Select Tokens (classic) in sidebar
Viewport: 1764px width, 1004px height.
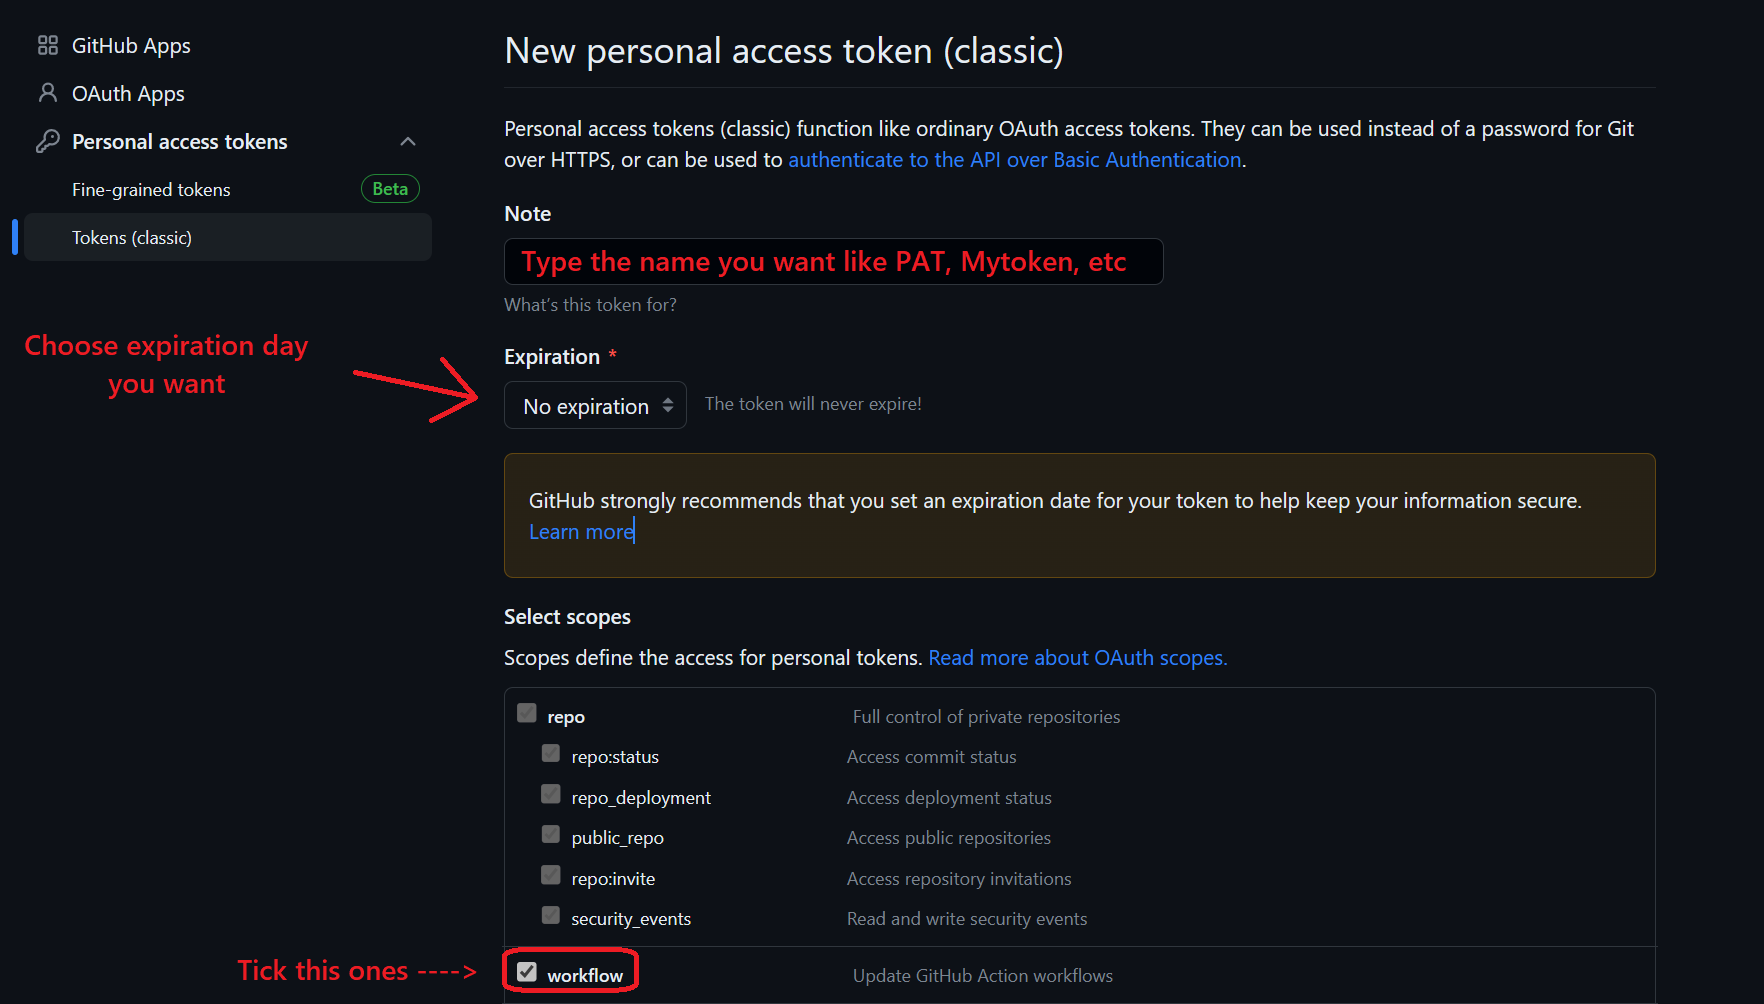pyautogui.click(x=132, y=238)
